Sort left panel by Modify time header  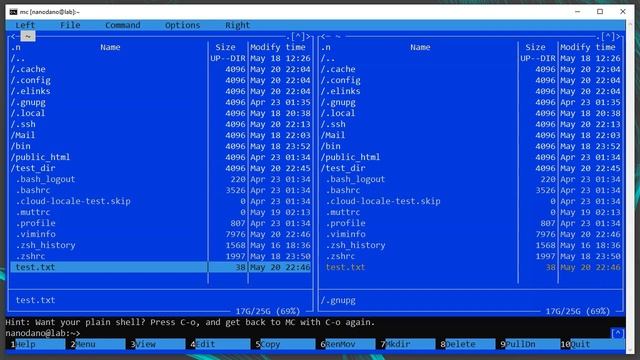coord(278,47)
